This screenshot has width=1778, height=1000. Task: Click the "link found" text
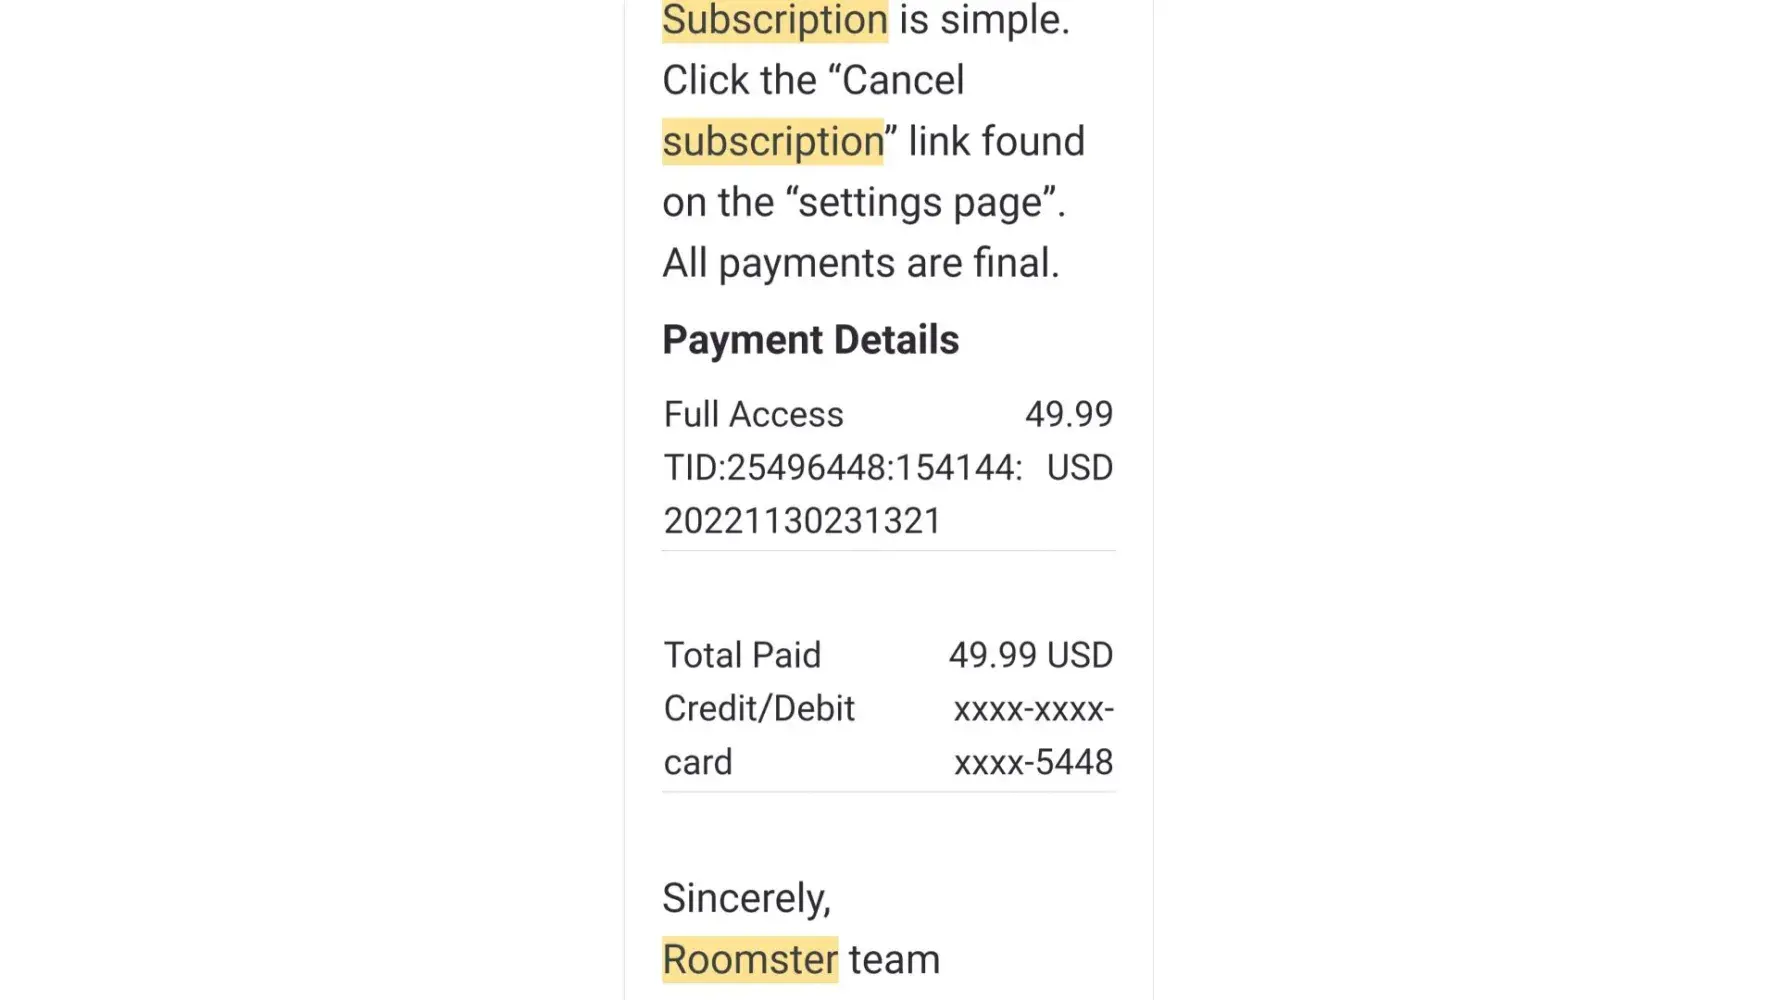tap(996, 141)
